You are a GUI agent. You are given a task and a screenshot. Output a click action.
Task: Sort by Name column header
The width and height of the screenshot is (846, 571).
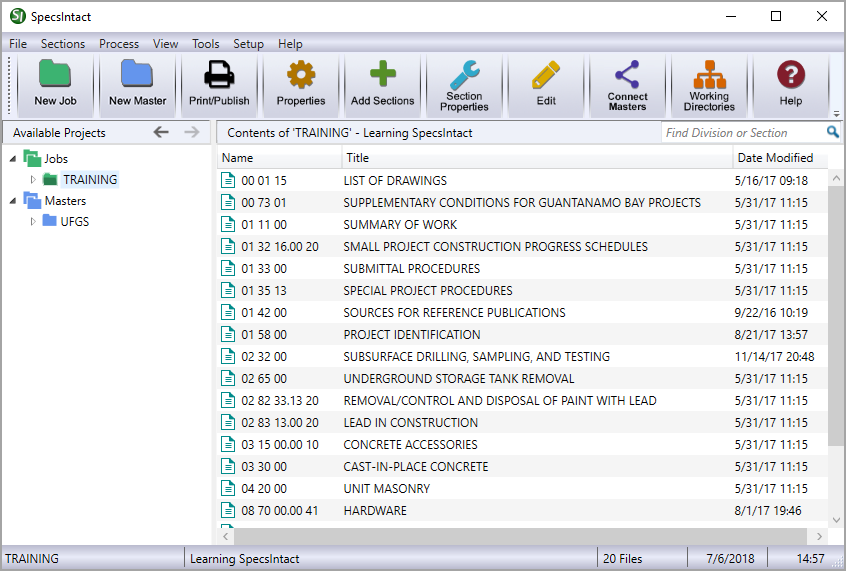pos(279,158)
